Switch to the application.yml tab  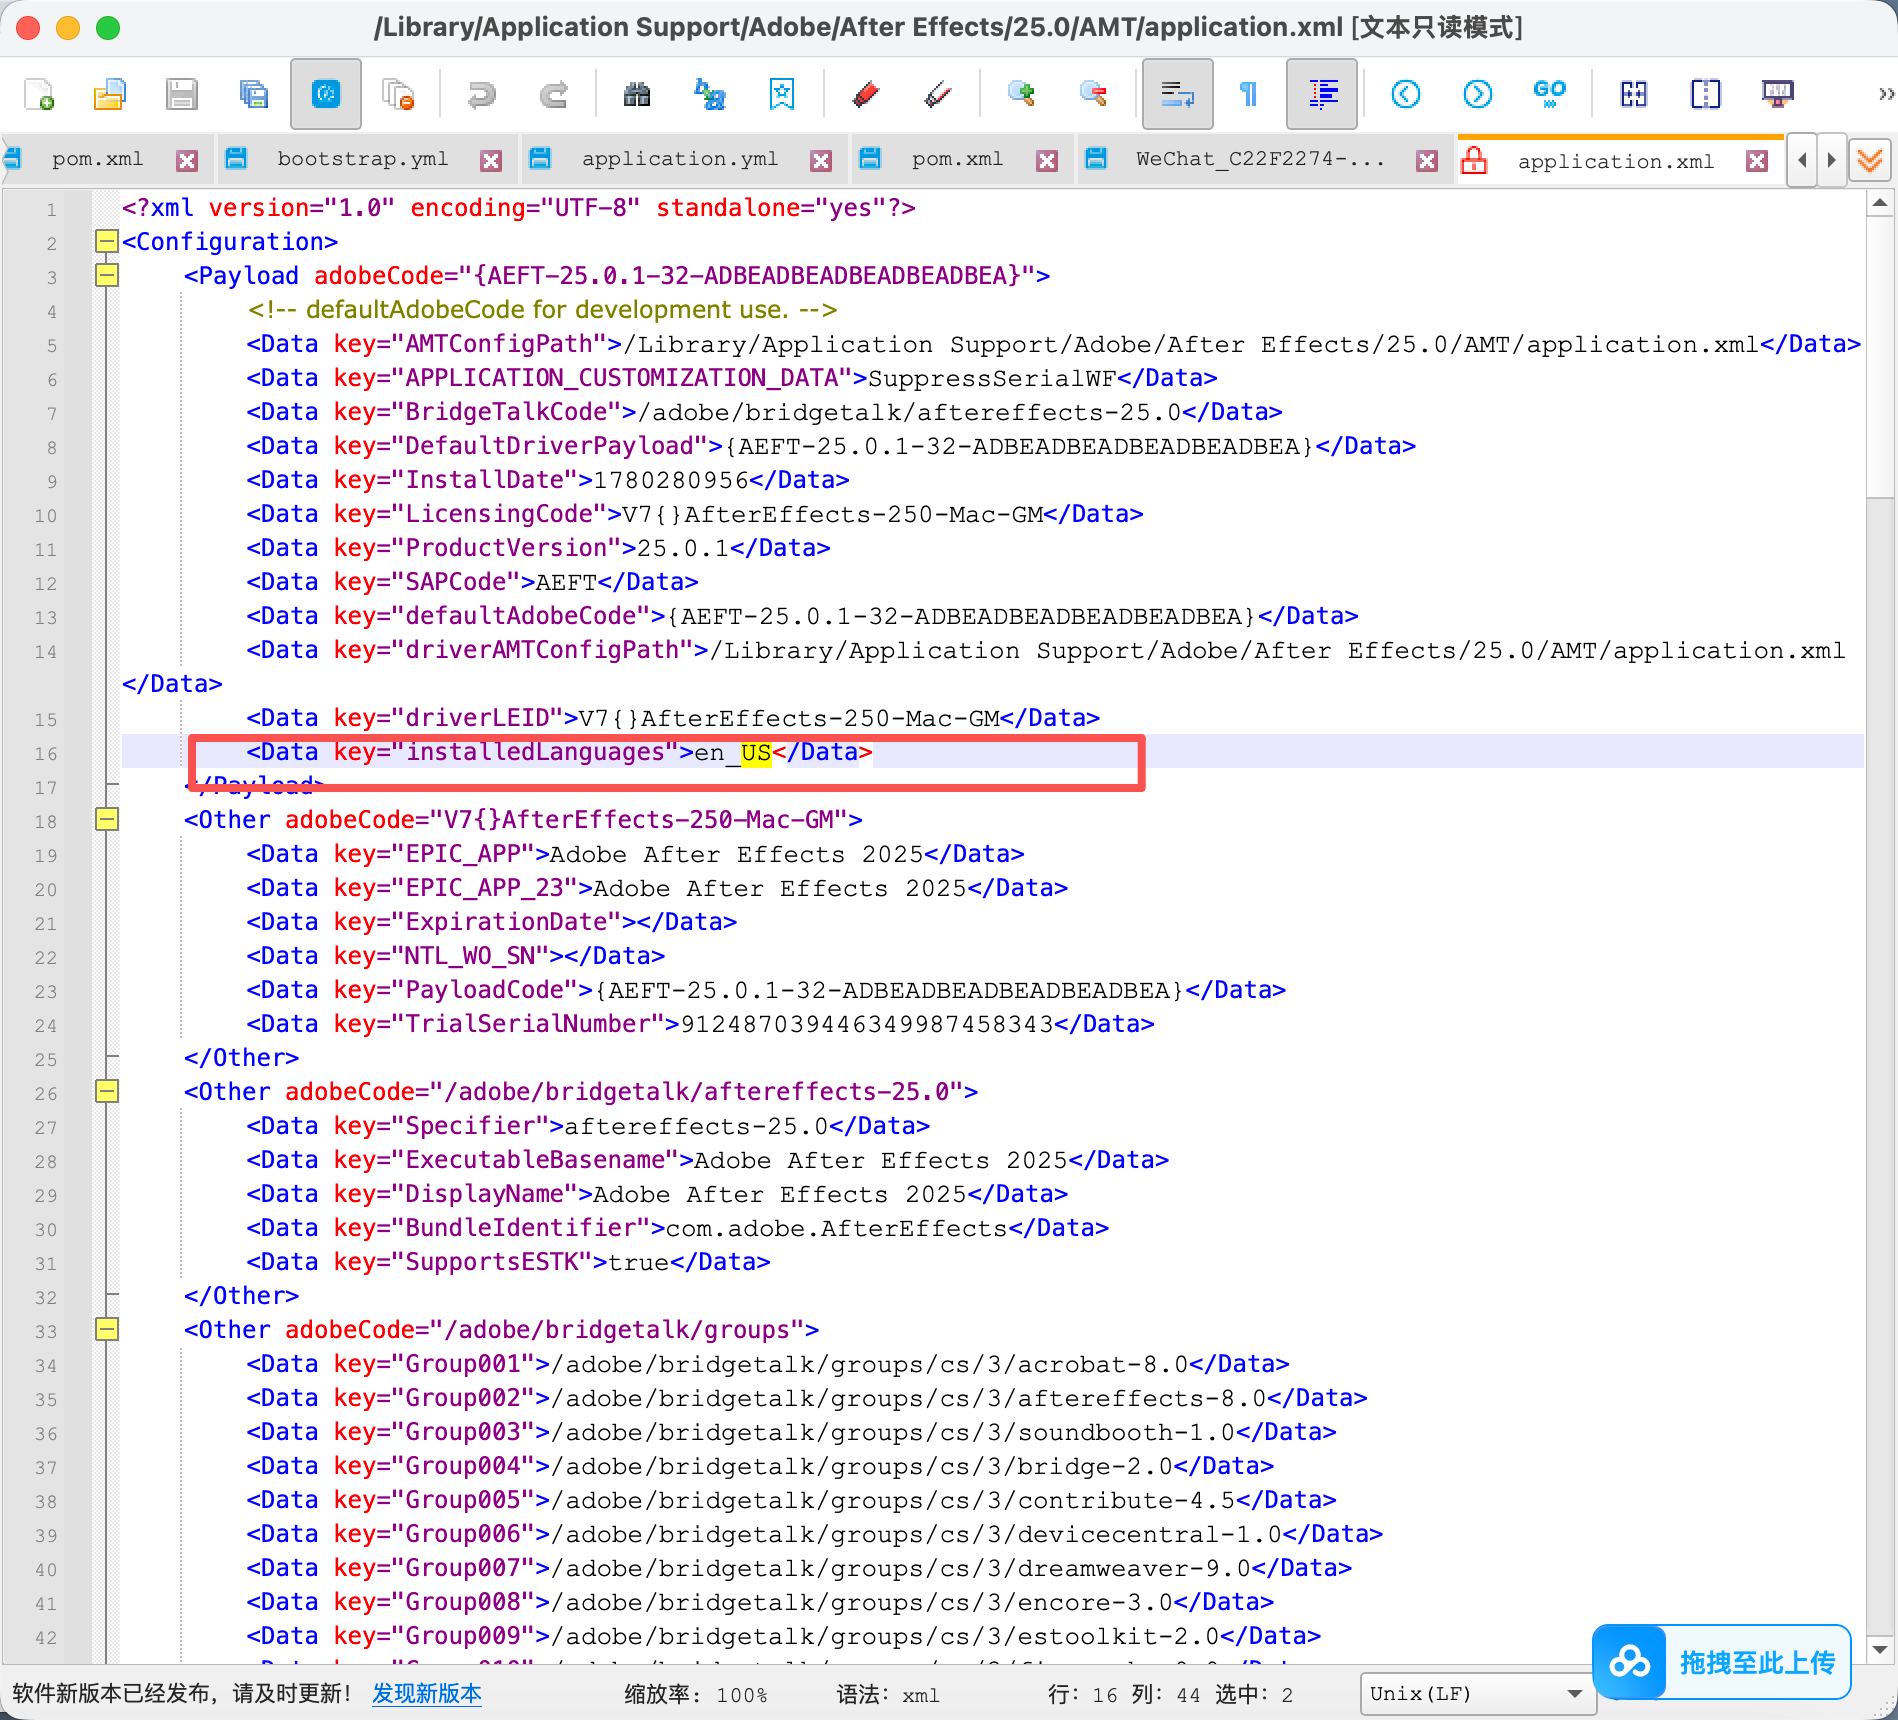pos(680,159)
